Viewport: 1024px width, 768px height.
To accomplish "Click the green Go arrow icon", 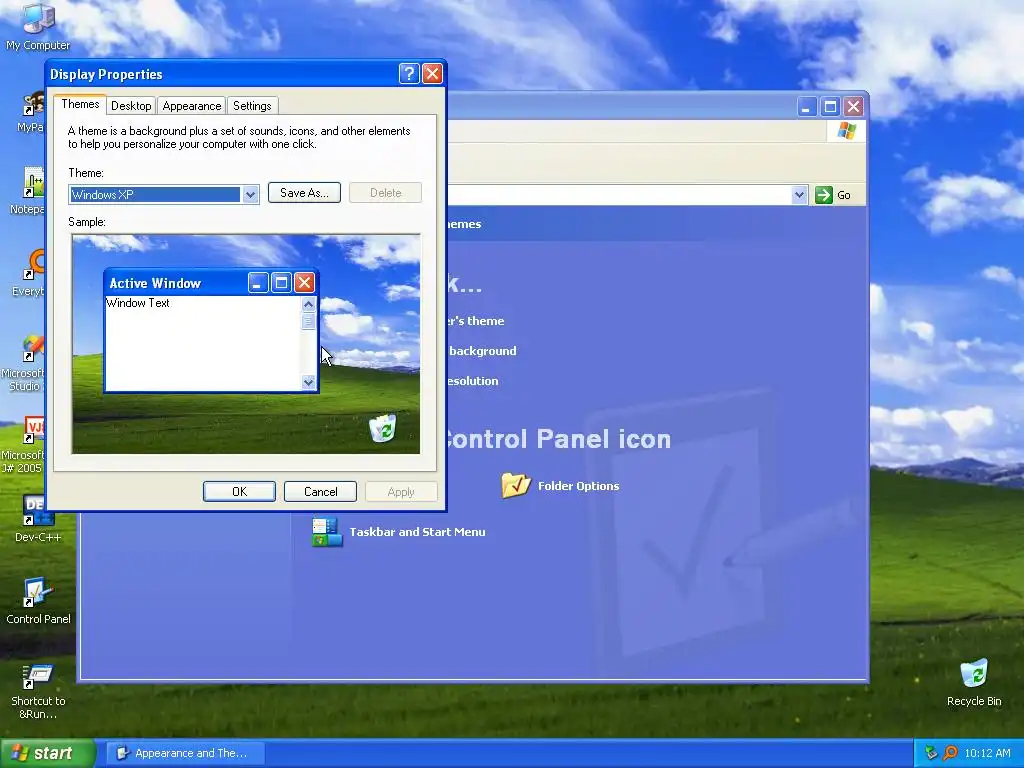I will [824, 195].
